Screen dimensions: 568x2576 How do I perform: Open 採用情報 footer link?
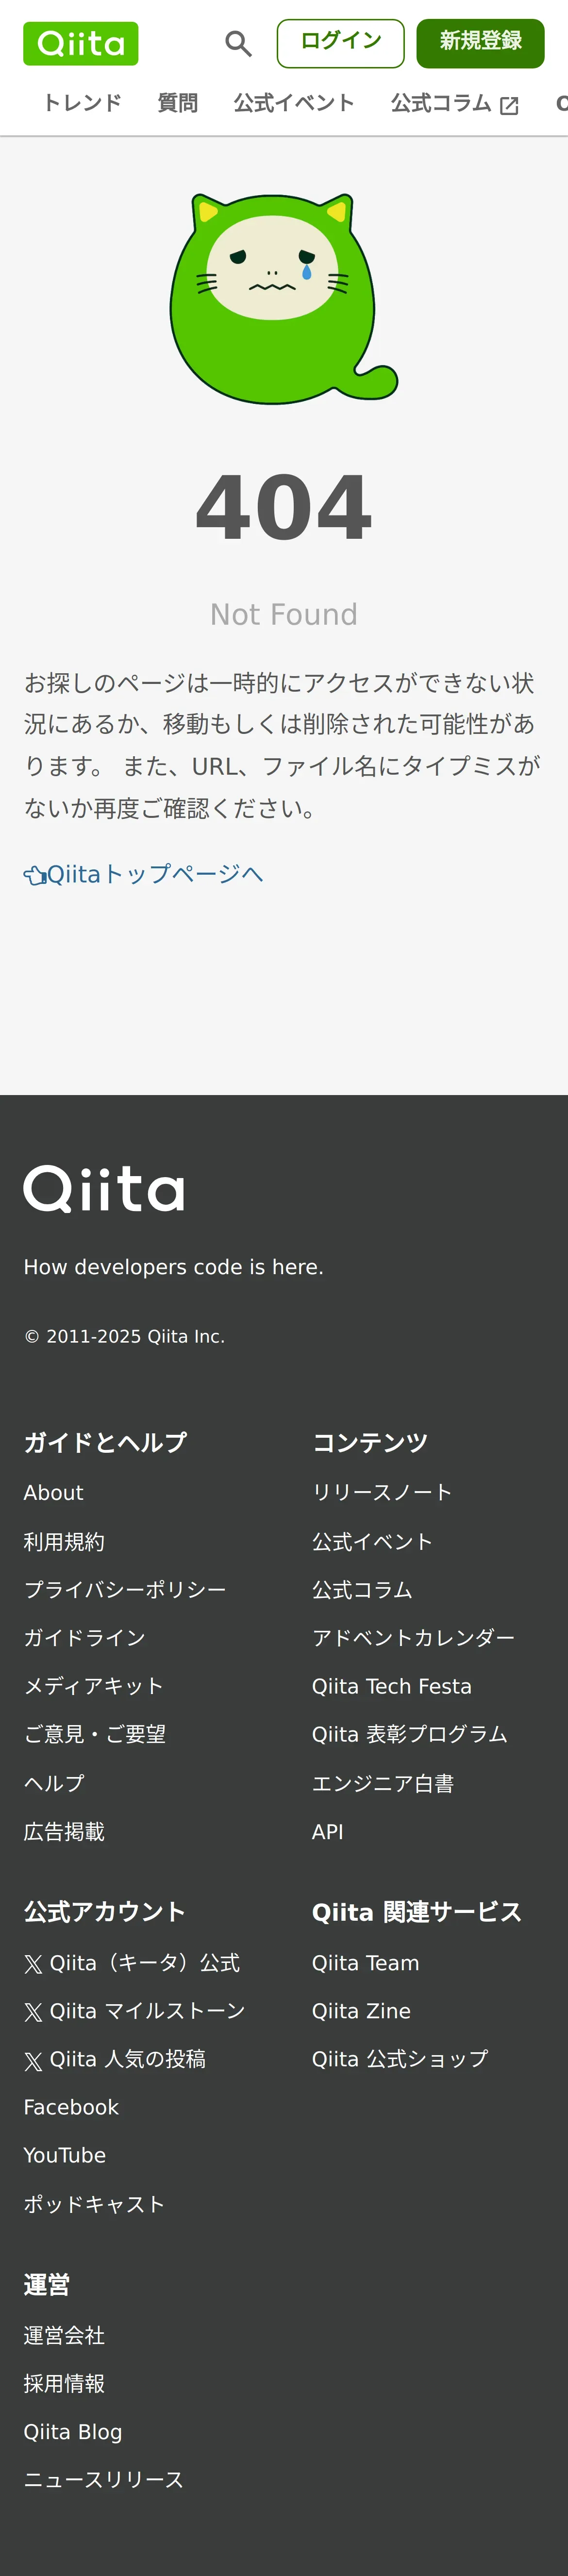(x=64, y=2383)
